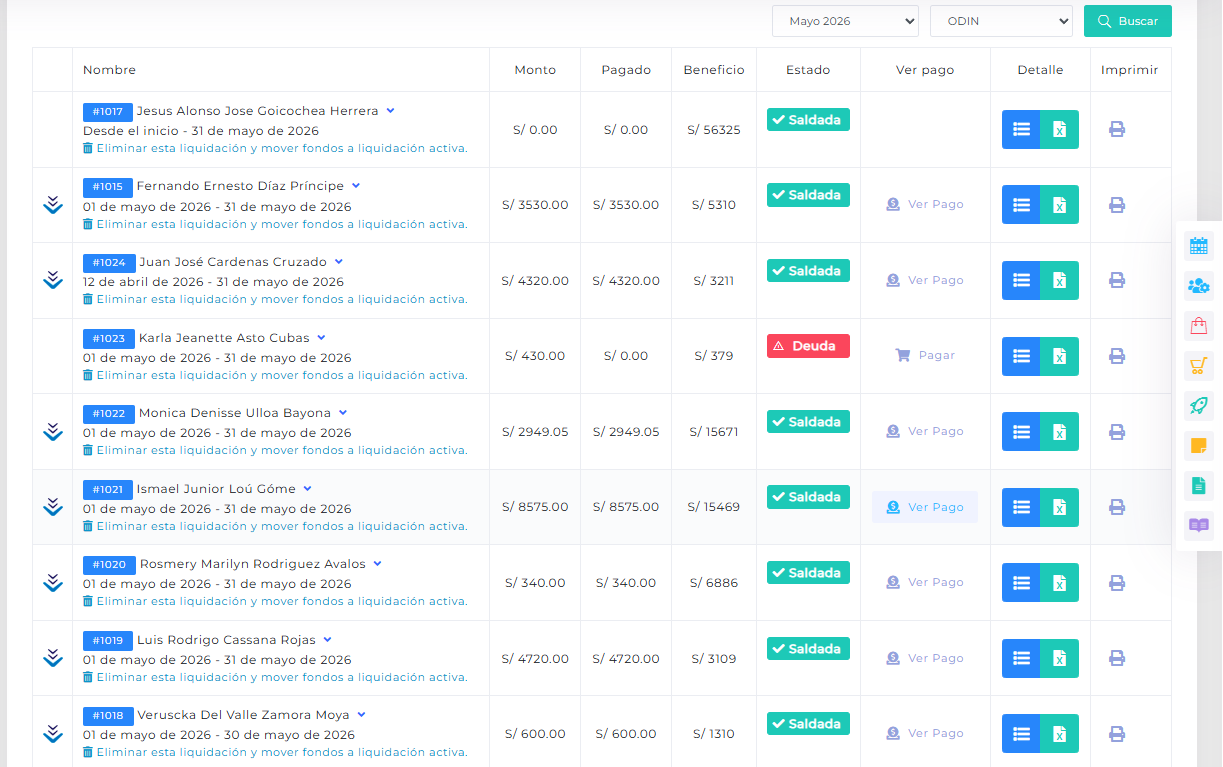The width and height of the screenshot is (1223, 767).
Task: Open small arrow next to Karla Jeanette Asto Cubas
Action: pos(321,338)
